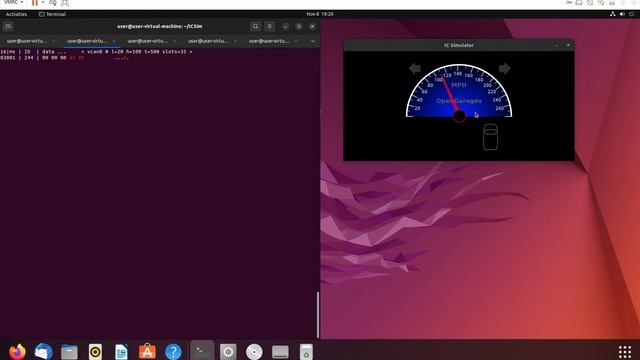This screenshot has height=360, width=640.
Task: Close the first terminal tab
Action: point(53,41)
